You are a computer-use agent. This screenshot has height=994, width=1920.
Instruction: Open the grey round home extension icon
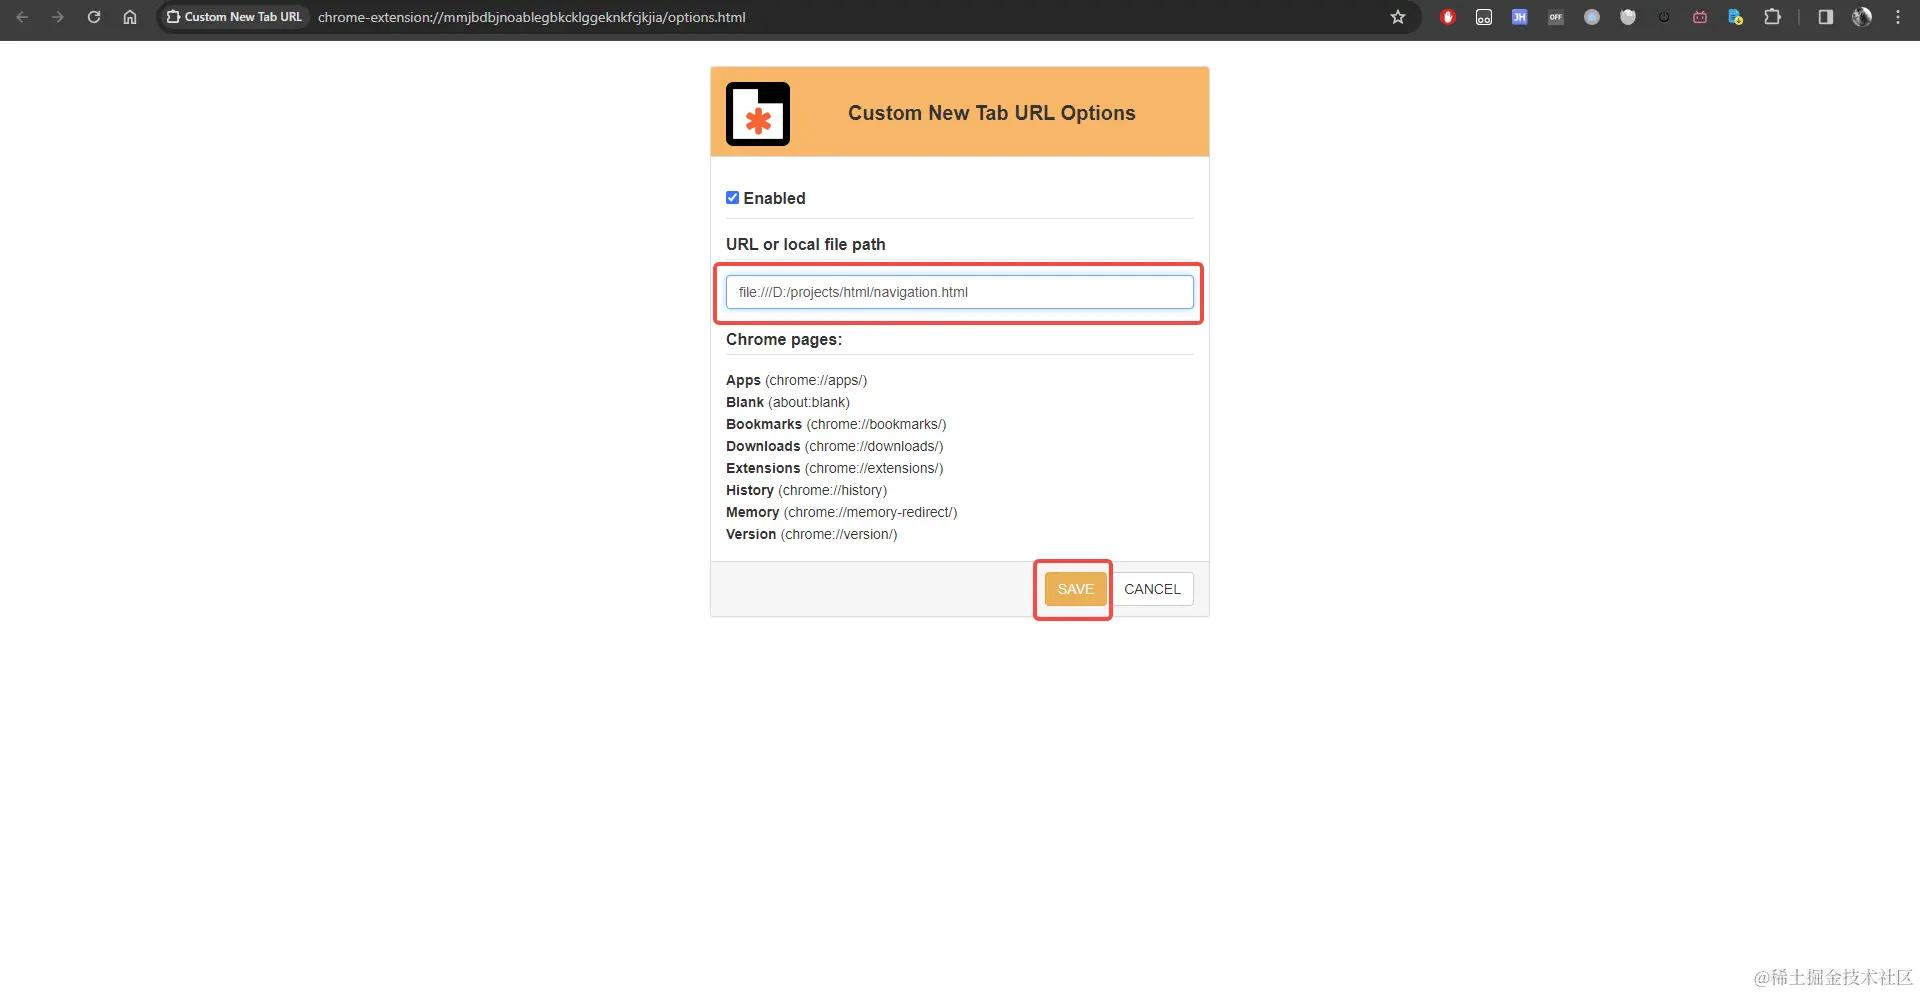pos(1592,17)
